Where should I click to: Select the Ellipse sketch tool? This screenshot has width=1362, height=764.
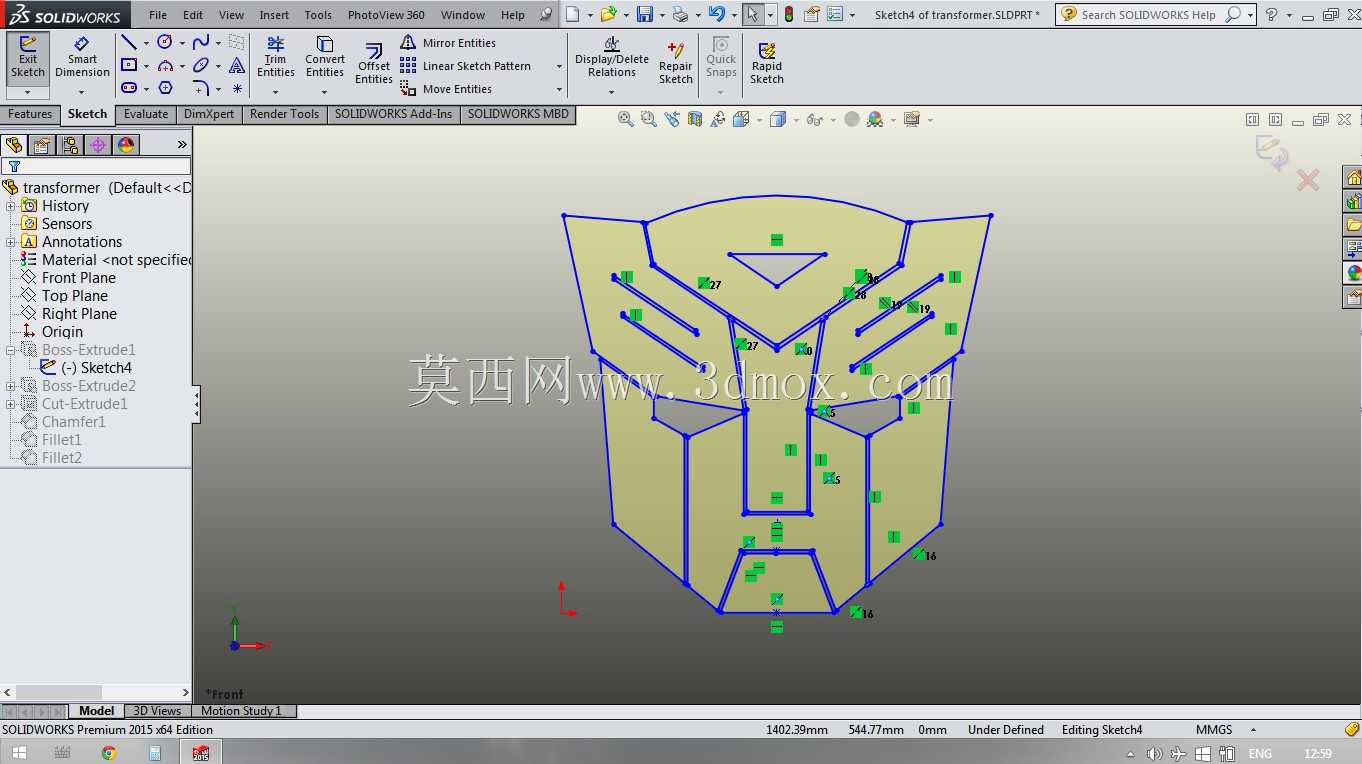(201, 65)
